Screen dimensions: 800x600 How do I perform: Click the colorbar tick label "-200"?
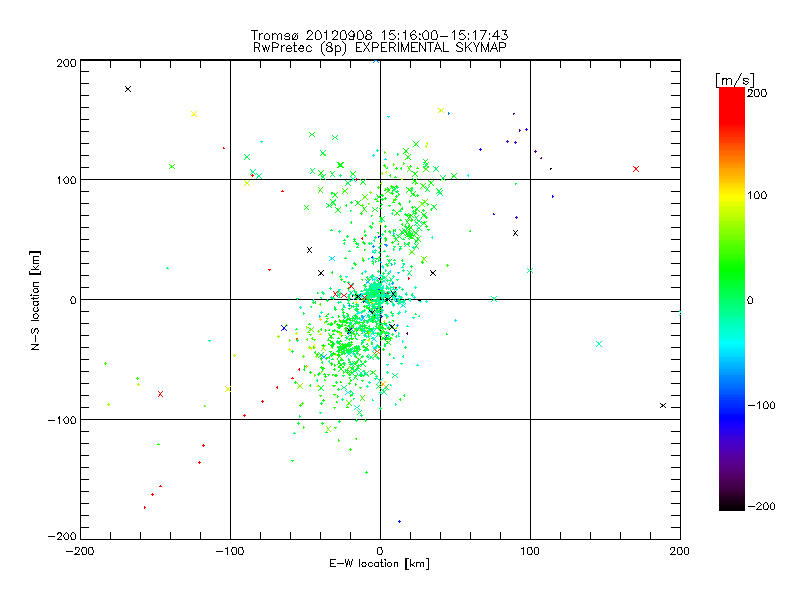[x=761, y=506]
